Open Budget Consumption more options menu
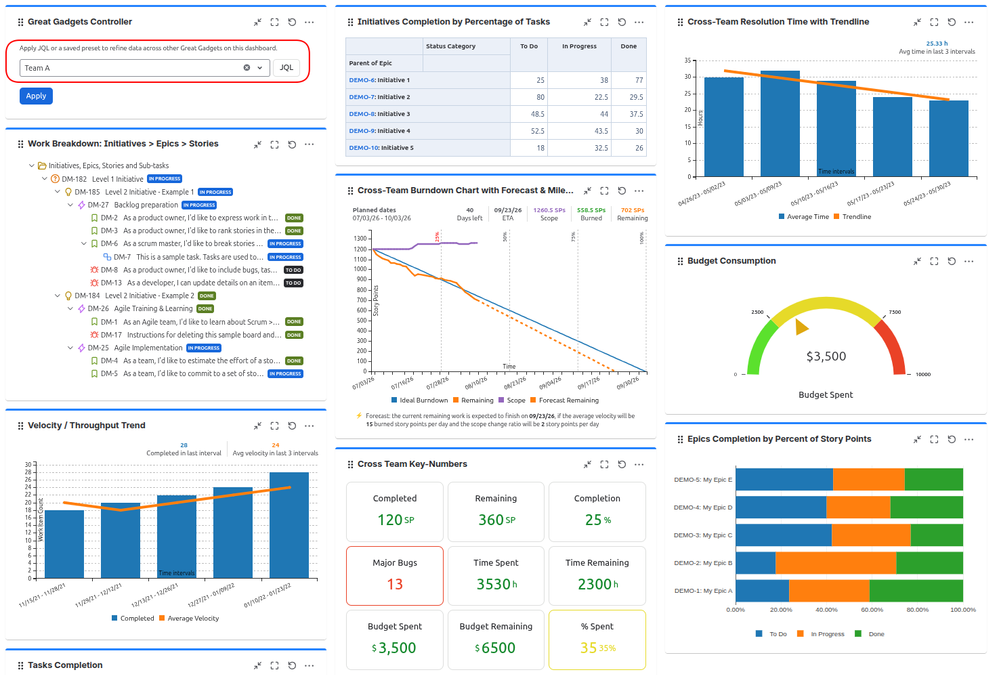This screenshot has height=675, width=999. tap(969, 261)
